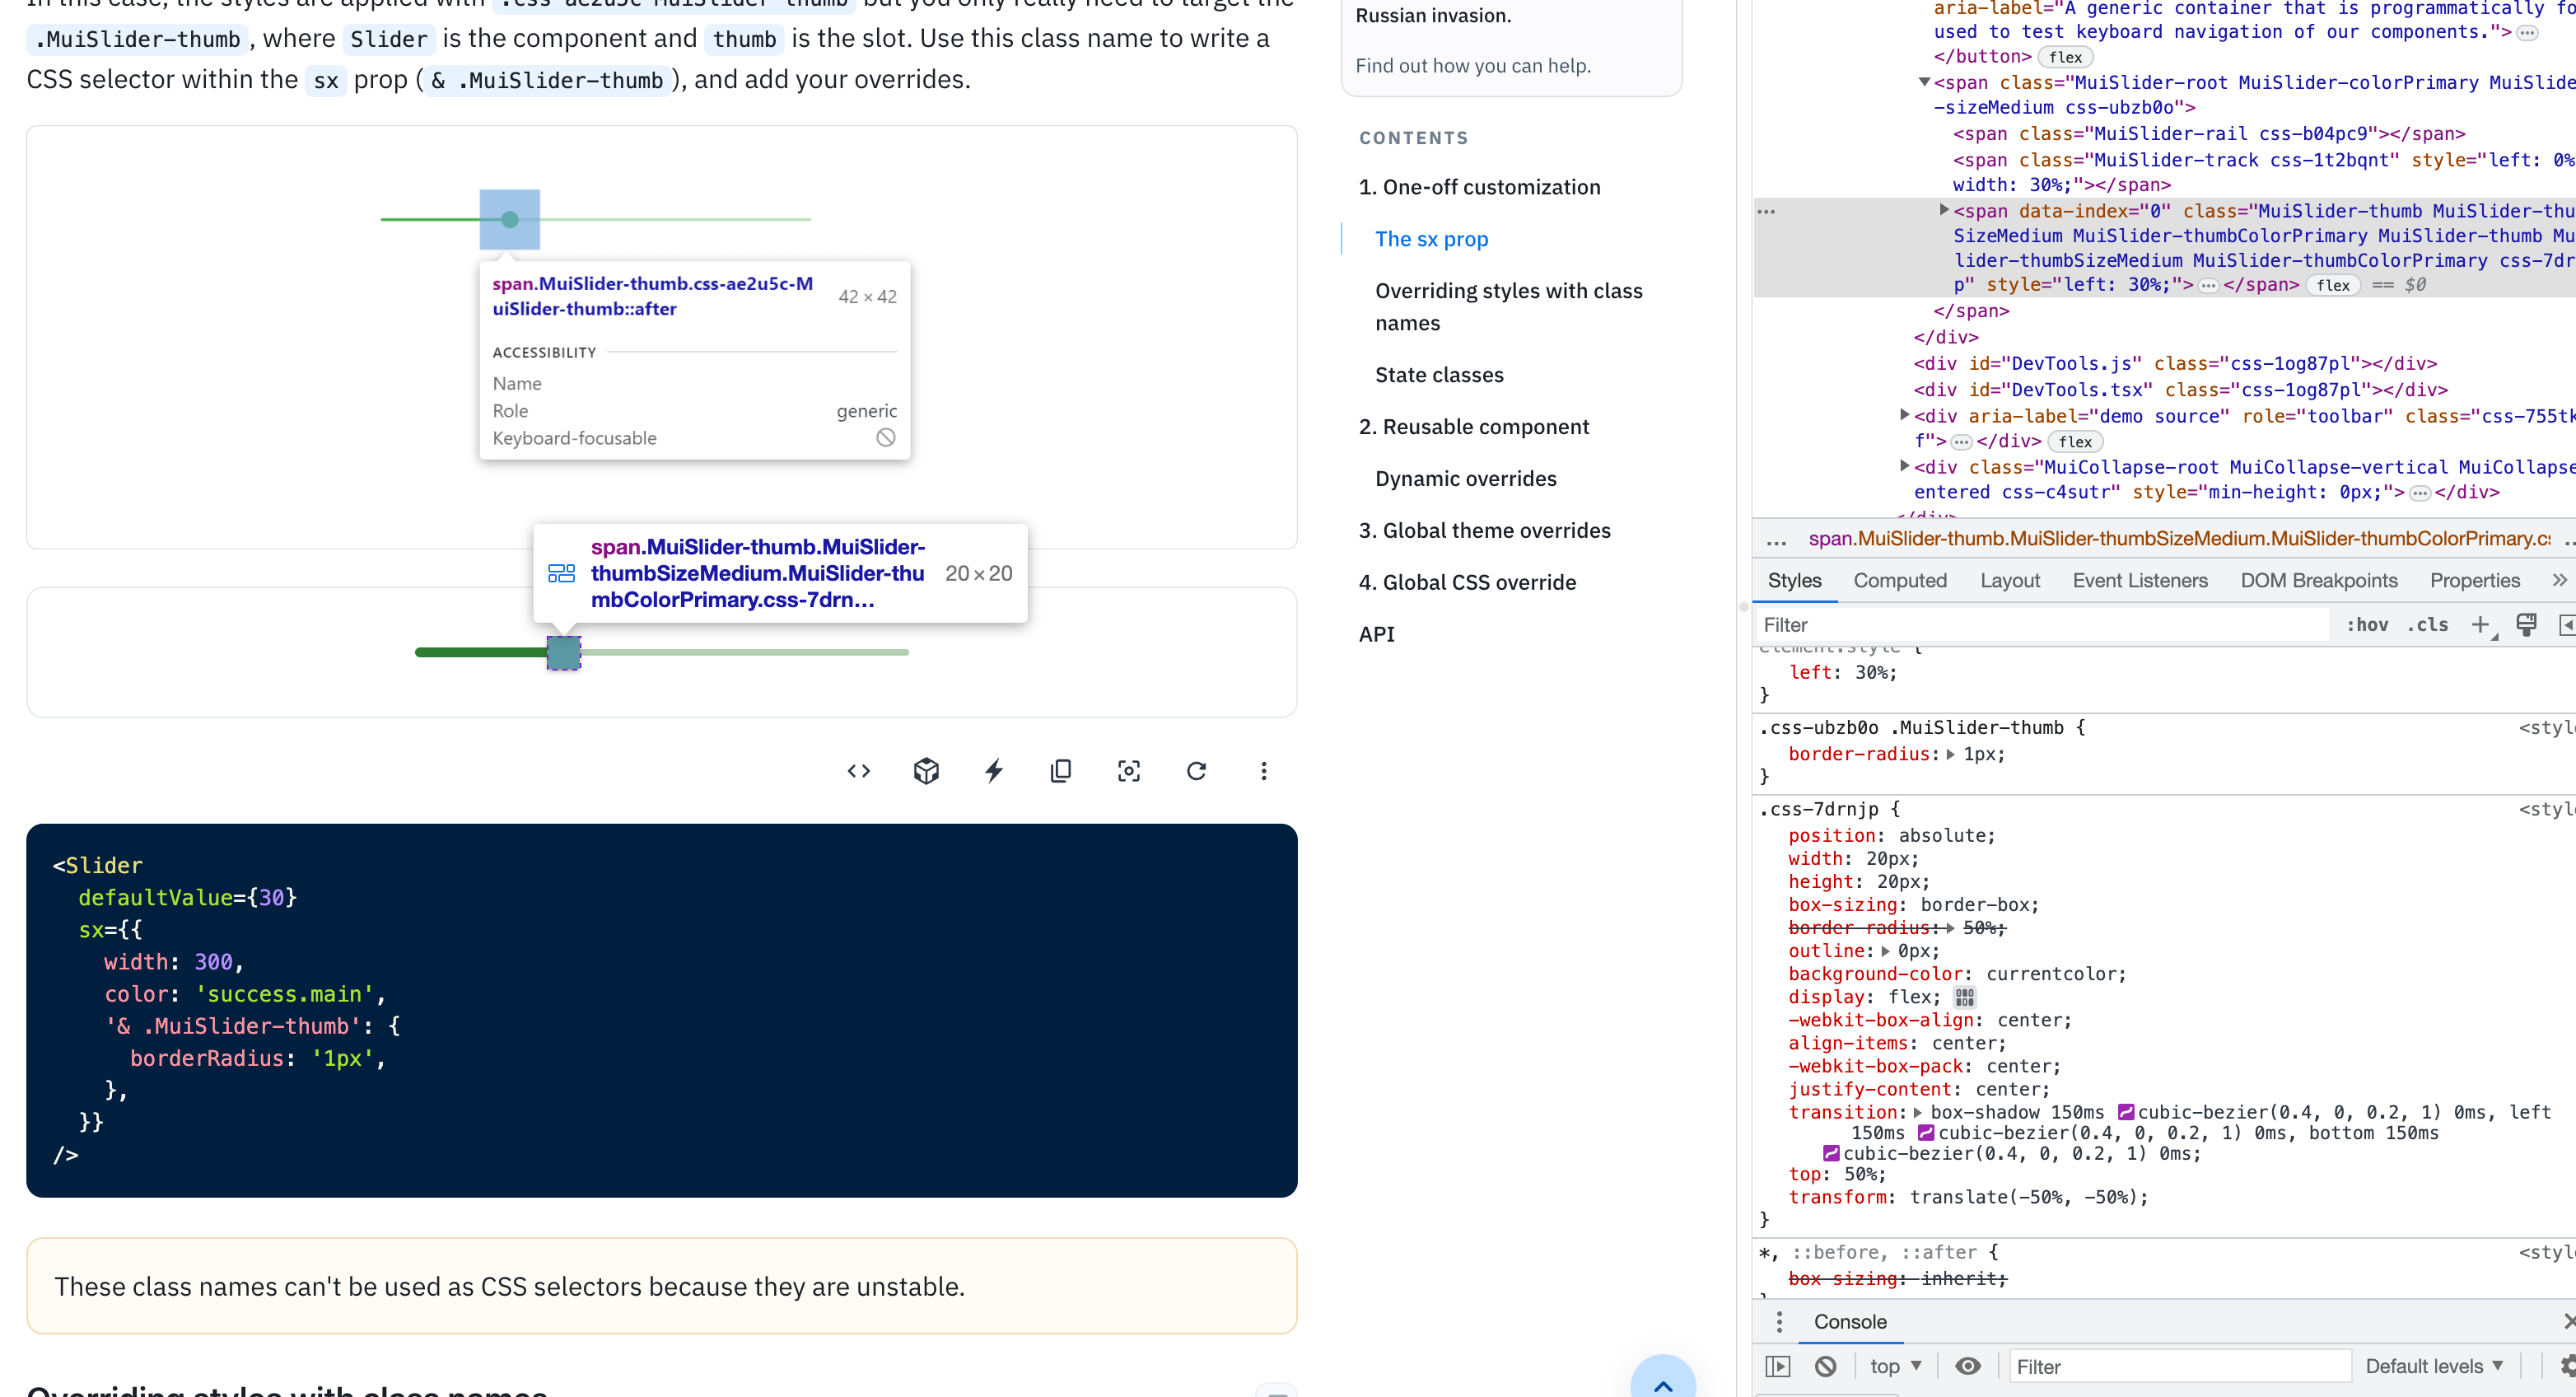Viewport: 2576px width, 1397px height.
Task: Click the show source code icon
Action: coord(858,771)
